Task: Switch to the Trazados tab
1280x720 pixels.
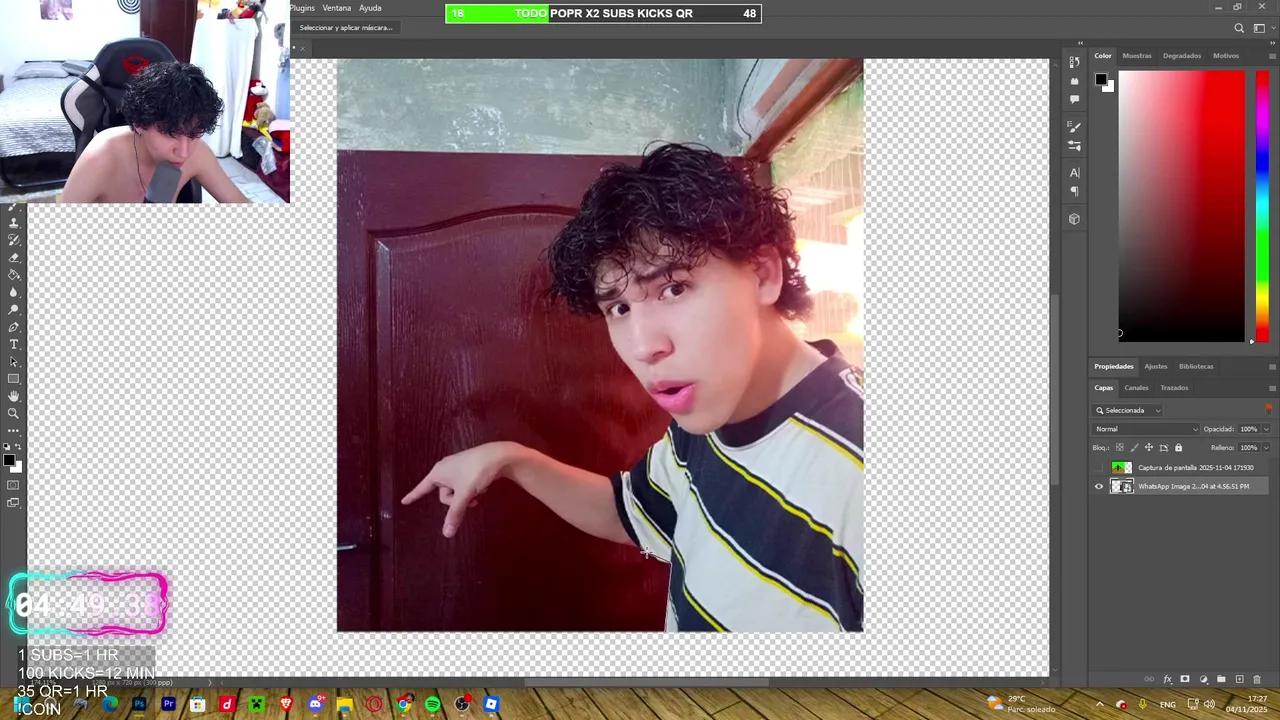Action: pos(1174,388)
